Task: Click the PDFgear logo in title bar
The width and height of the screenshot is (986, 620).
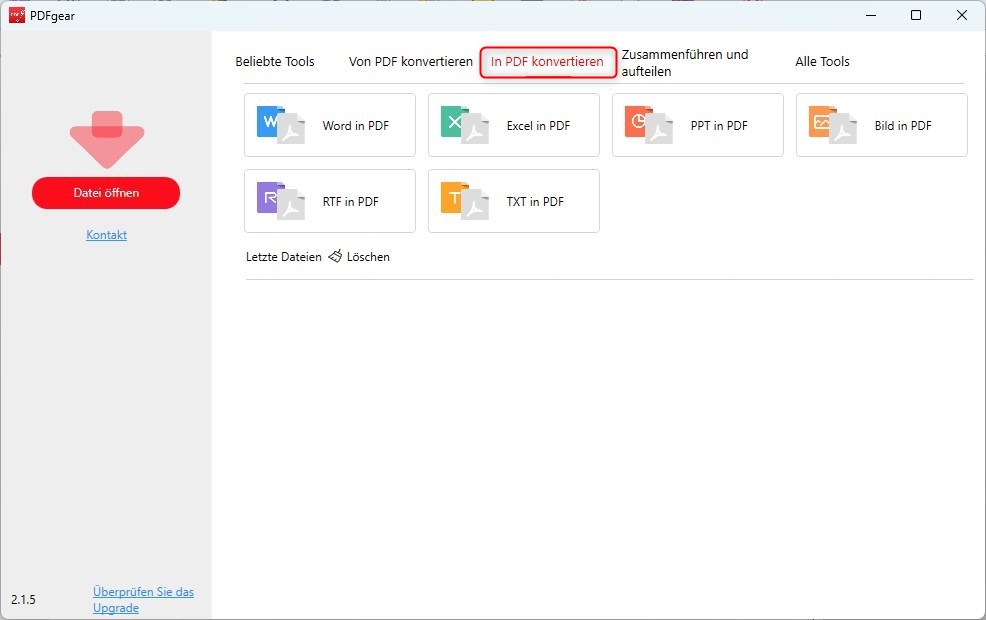Action: 17,15
